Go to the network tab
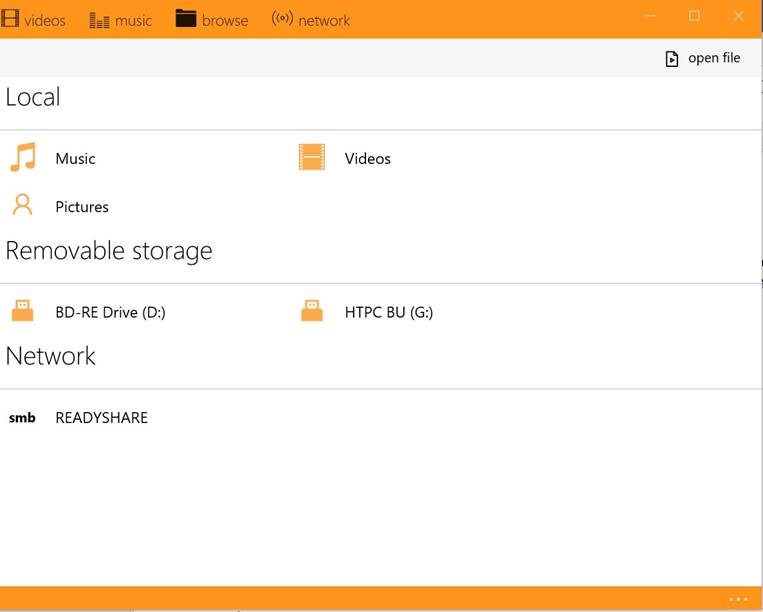 [x=324, y=21]
